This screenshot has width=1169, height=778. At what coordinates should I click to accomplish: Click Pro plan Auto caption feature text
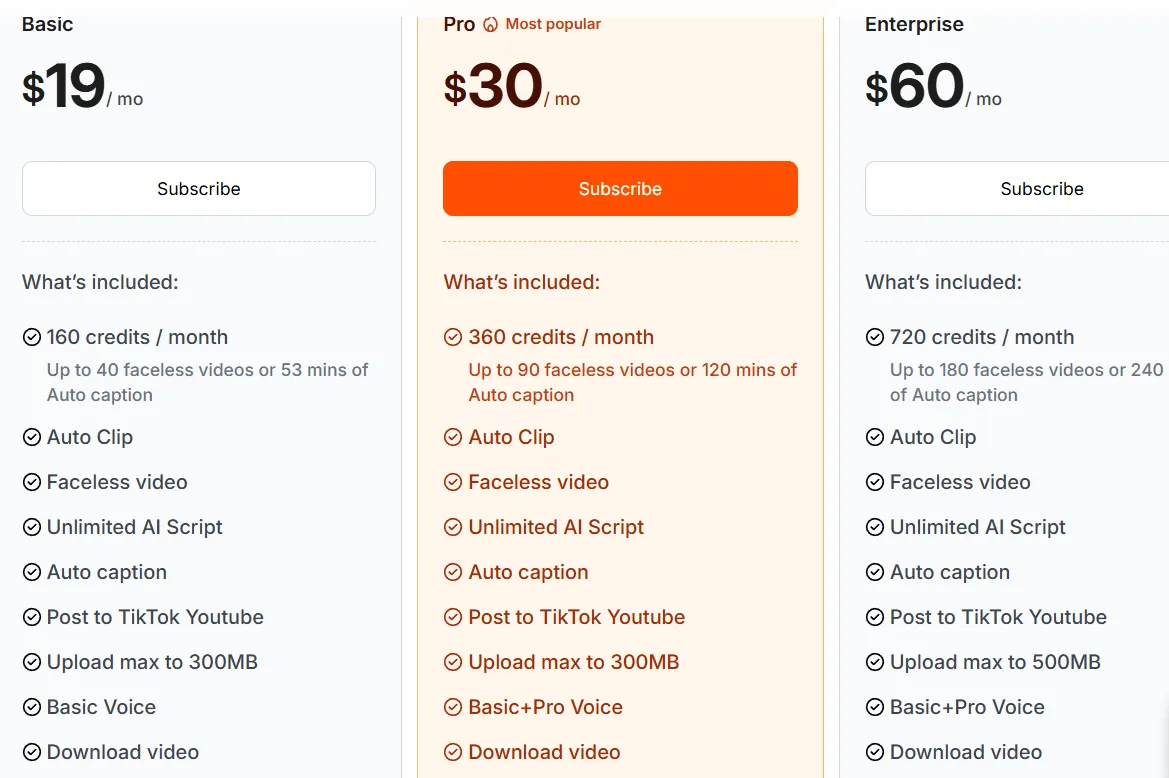529,572
